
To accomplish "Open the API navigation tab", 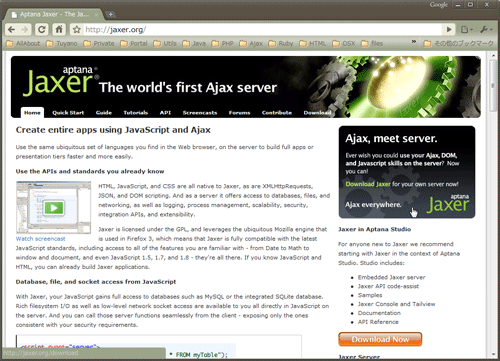I will (x=165, y=113).
